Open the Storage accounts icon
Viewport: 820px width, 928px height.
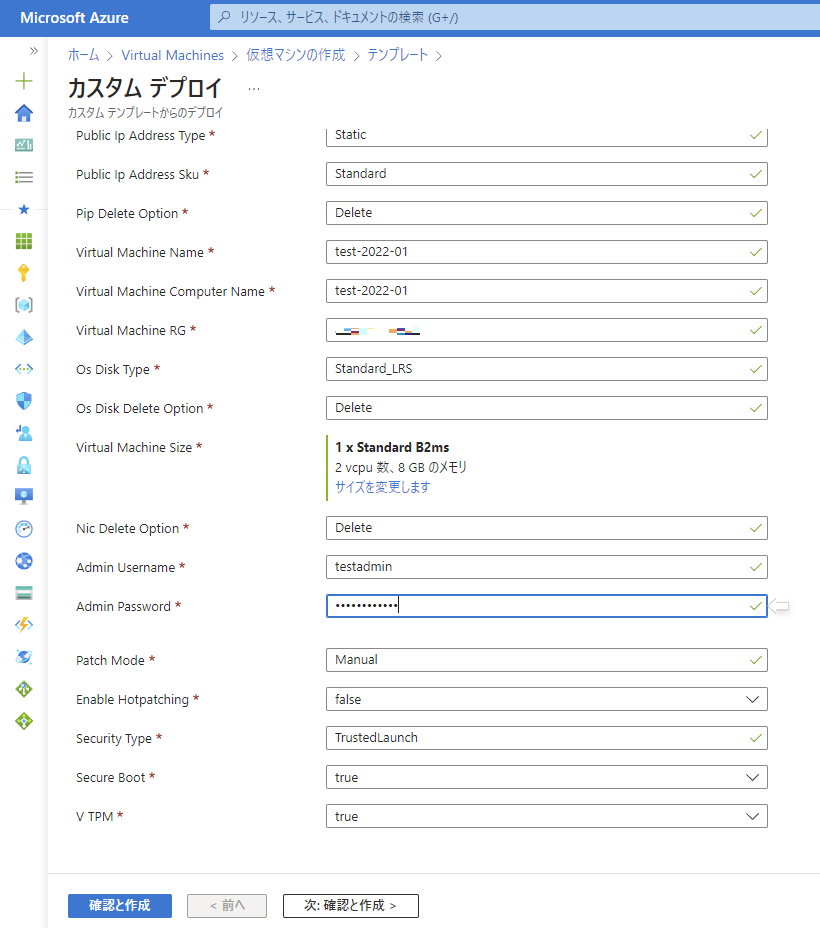[x=24, y=593]
